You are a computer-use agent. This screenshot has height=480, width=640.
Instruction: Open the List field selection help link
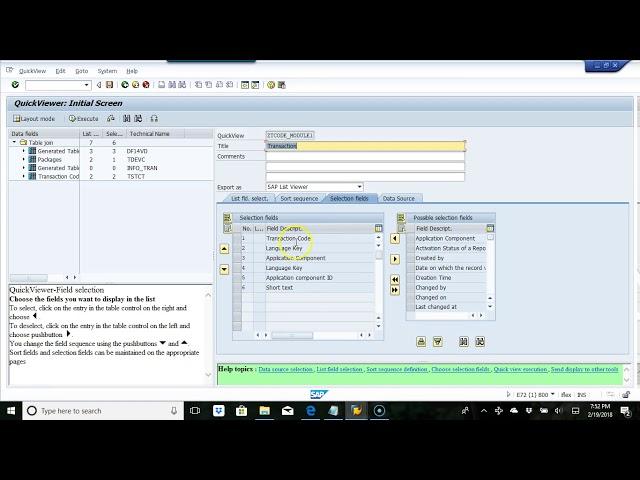[340, 369]
